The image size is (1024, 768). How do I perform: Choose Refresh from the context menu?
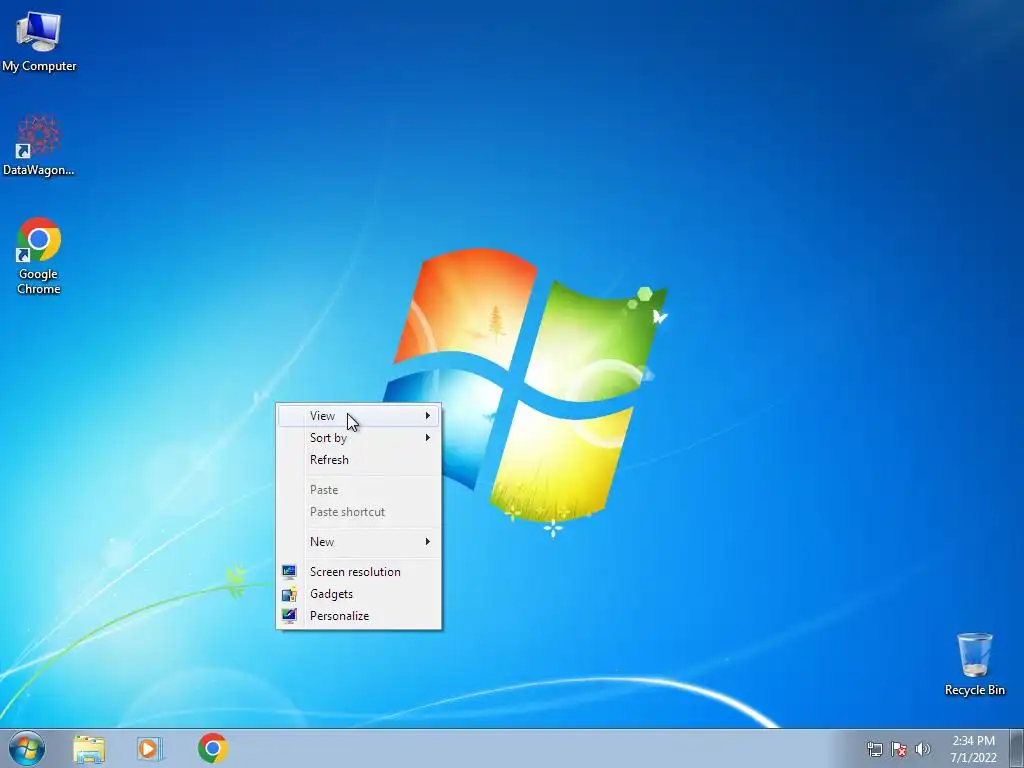[x=359, y=460]
